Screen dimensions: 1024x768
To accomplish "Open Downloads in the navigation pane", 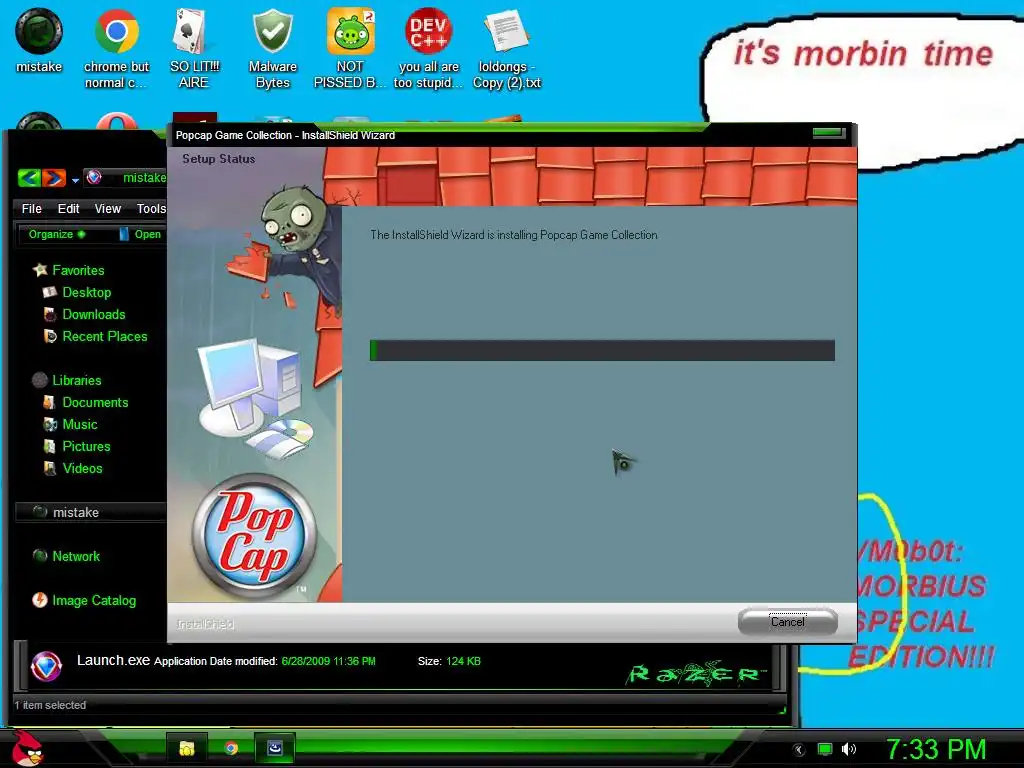I will coord(93,314).
